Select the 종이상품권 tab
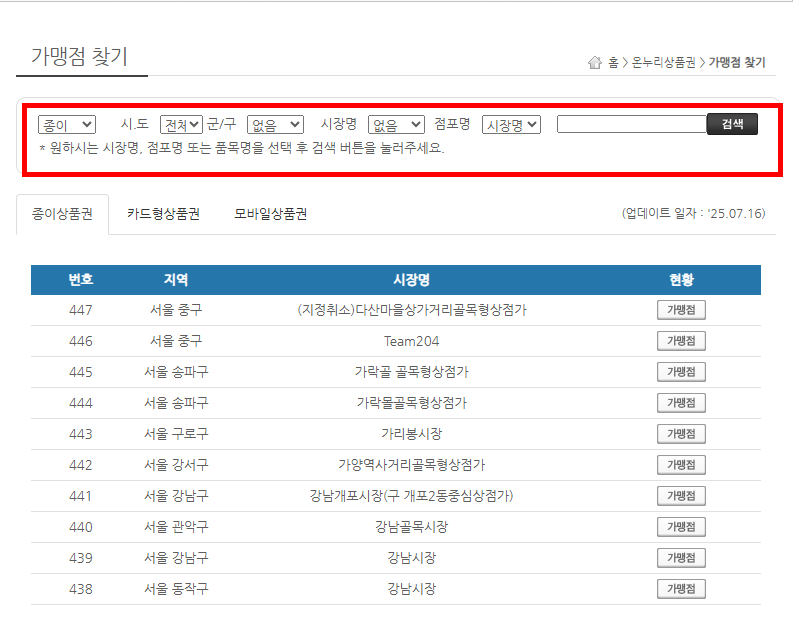Image resolution: width=799 pixels, height=623 pixels. (62, 214)
